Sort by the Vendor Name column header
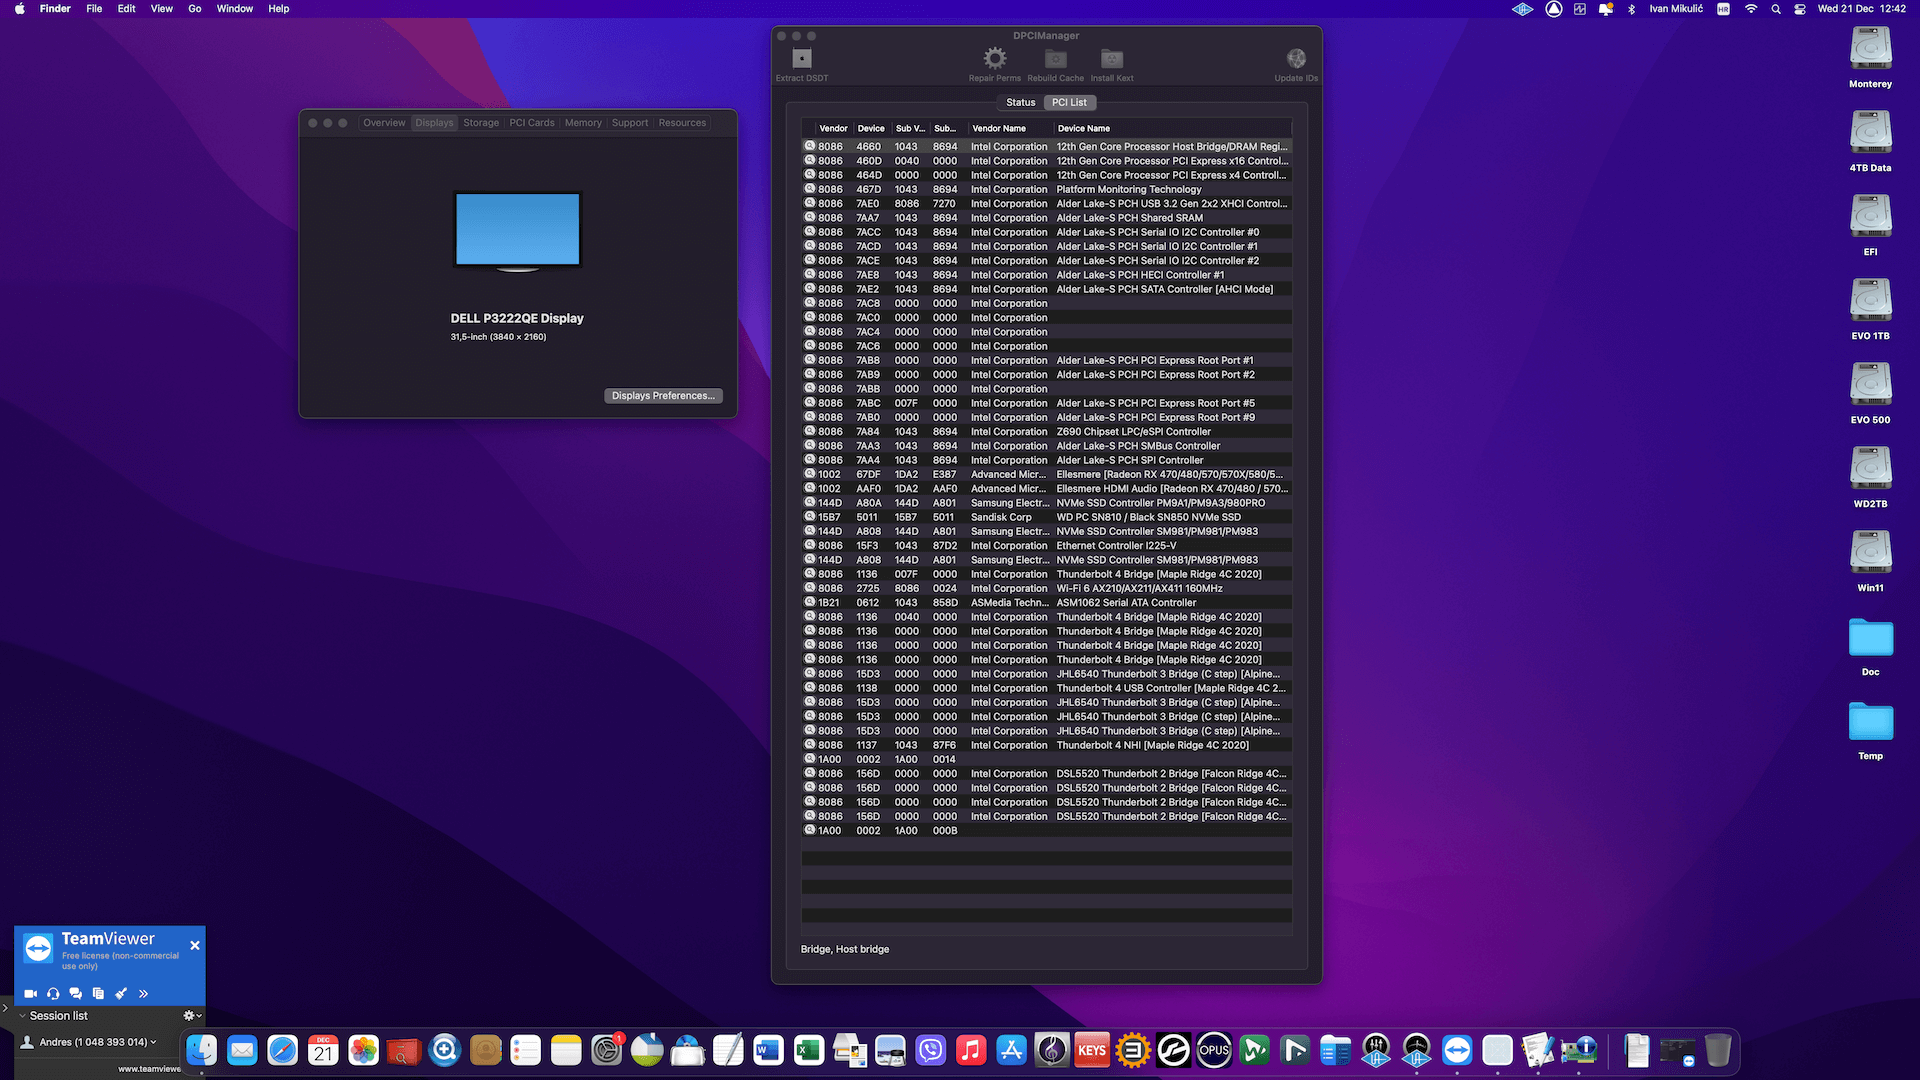Image resolution: width=1920 pixels, height=1080 pixels. [x=999, y=129]
